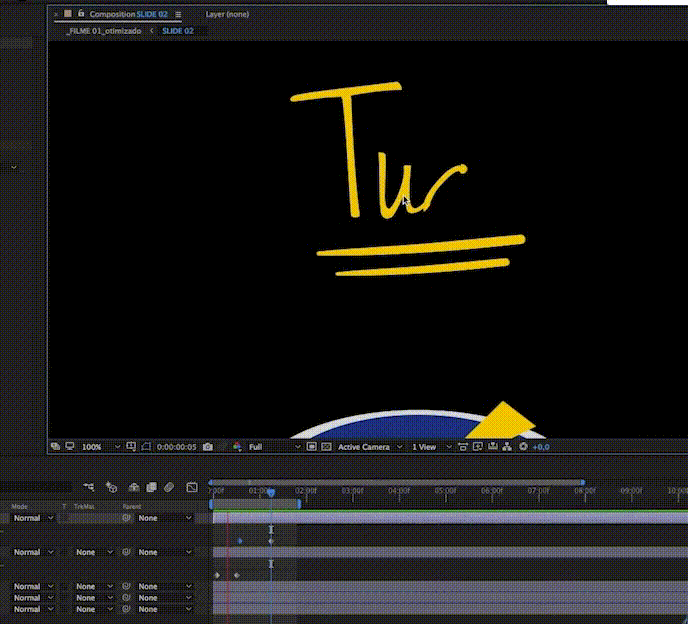Open the 100% magnification dropdown
The width and height of the screenshot is (688, 624).
pyautogui.click(x=101, y=447)
